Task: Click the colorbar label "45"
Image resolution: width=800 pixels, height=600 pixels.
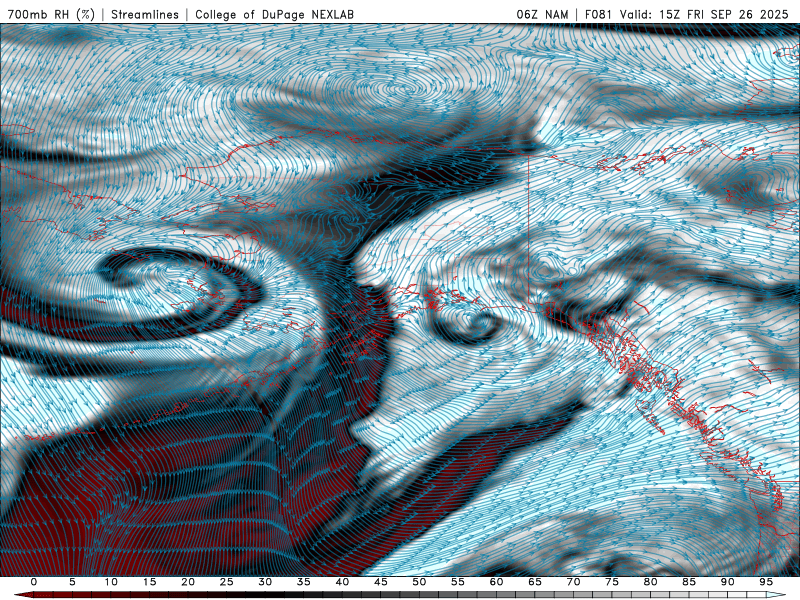Action: pos(381,582)
